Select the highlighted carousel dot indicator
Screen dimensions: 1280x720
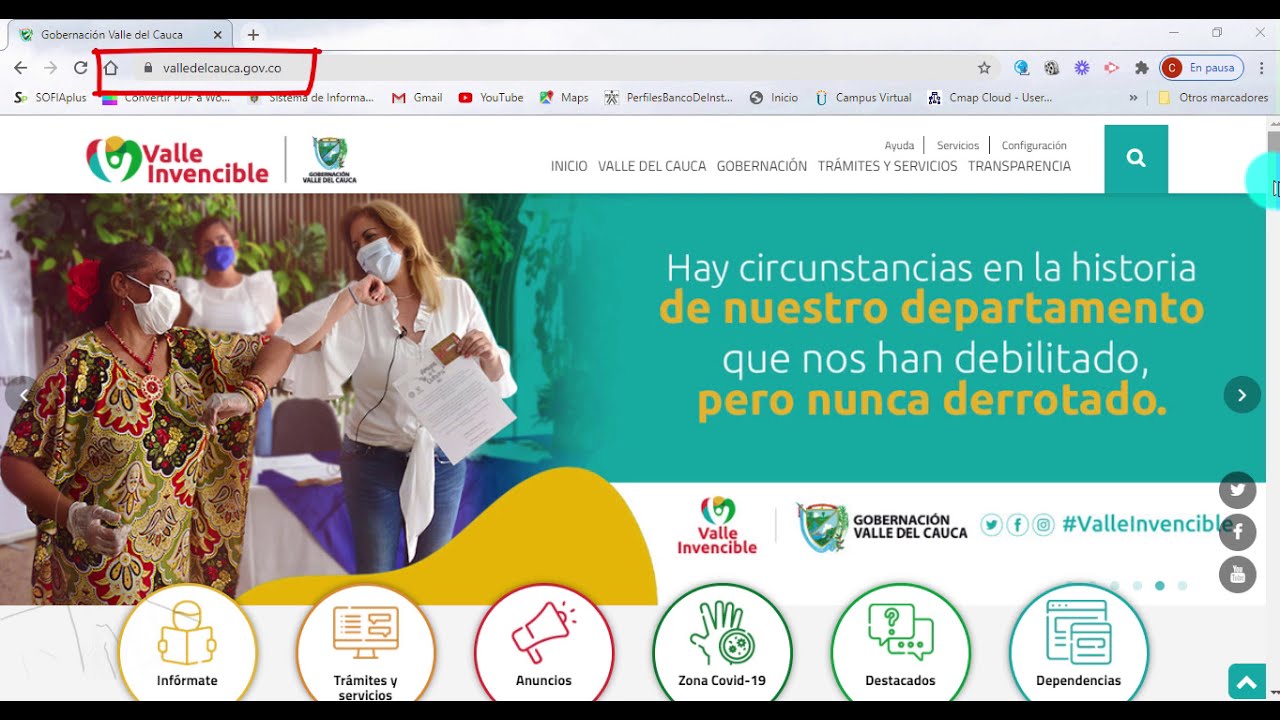1160,586
